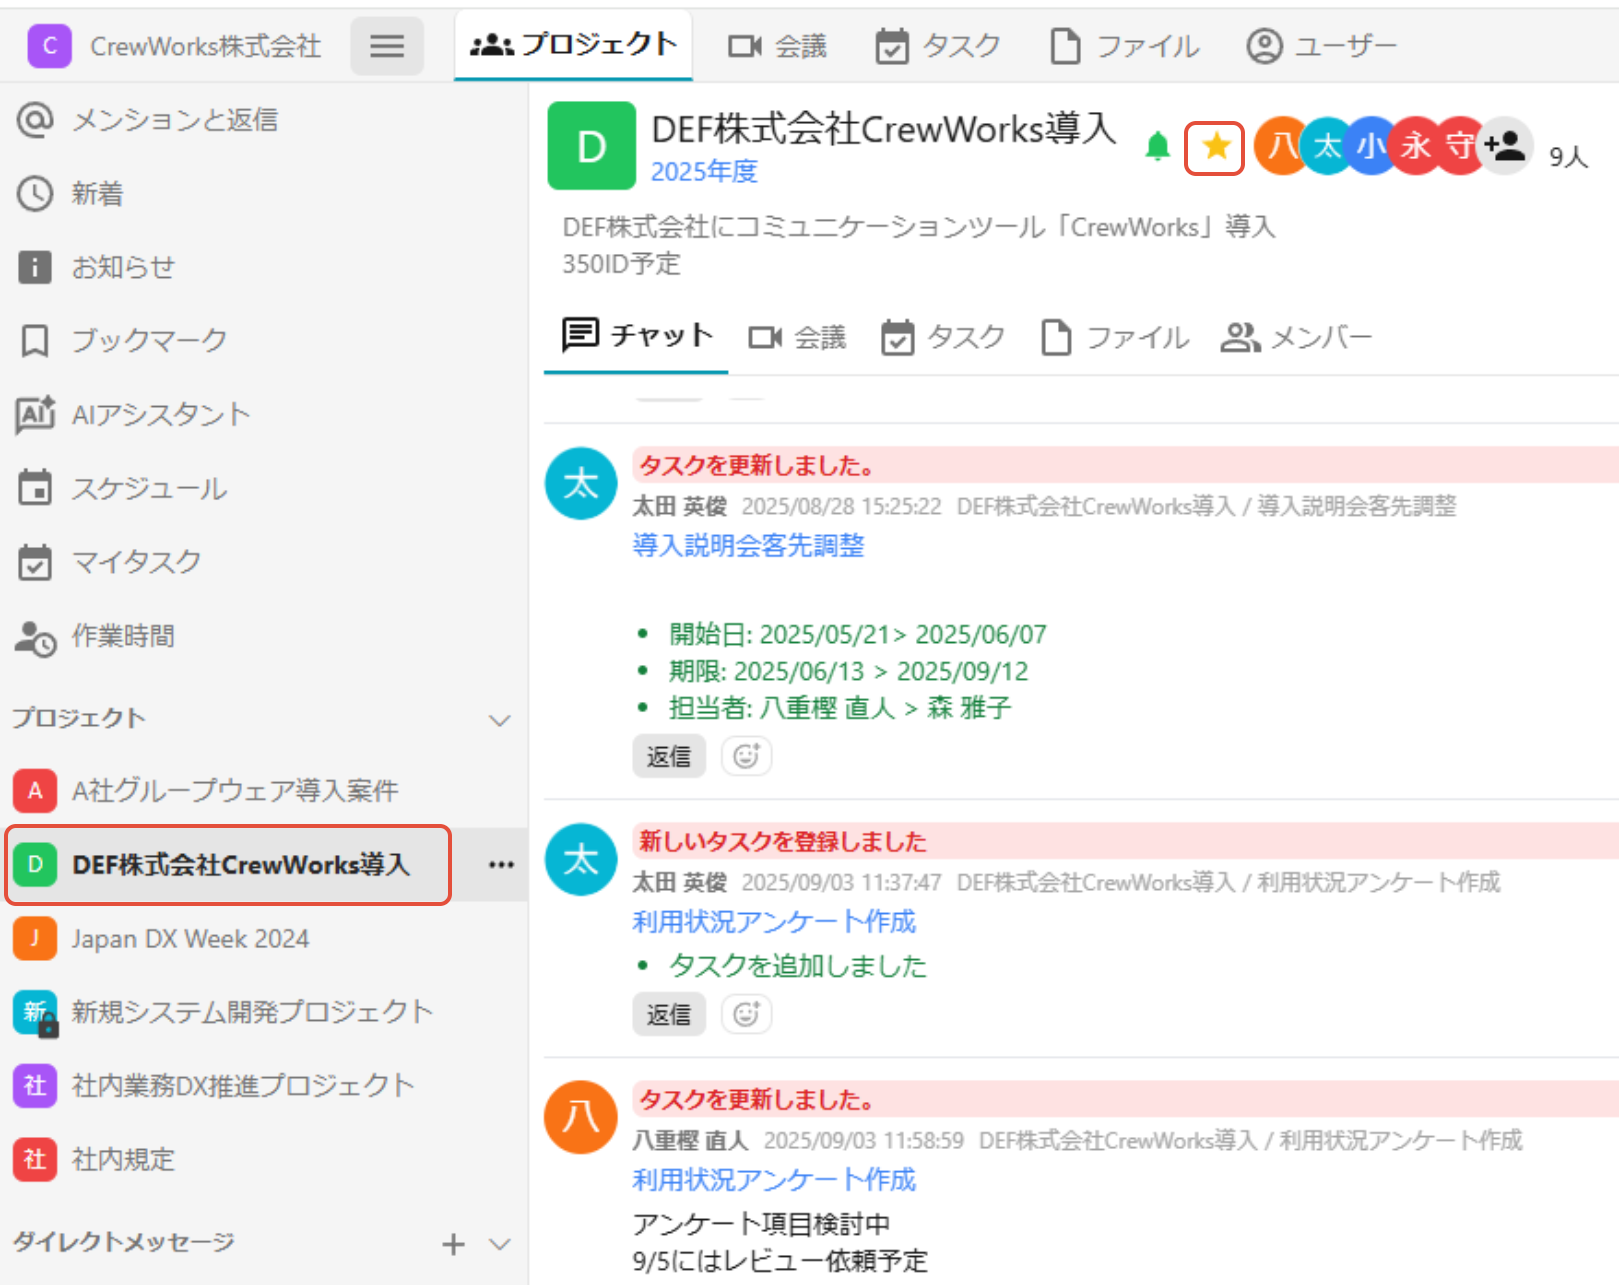
Task: Open the ユーザー top navigation tab
Action: pyautogui.click(x=1321, y=46)
